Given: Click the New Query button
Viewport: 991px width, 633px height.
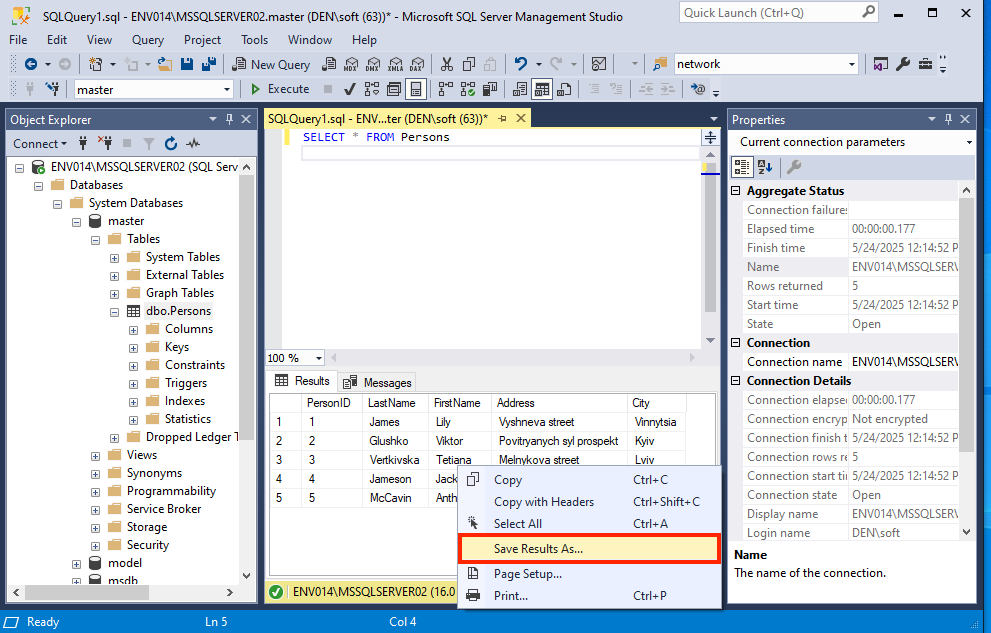Looking at the screenshot, I should pyautogui.click(x=271, y=64).
